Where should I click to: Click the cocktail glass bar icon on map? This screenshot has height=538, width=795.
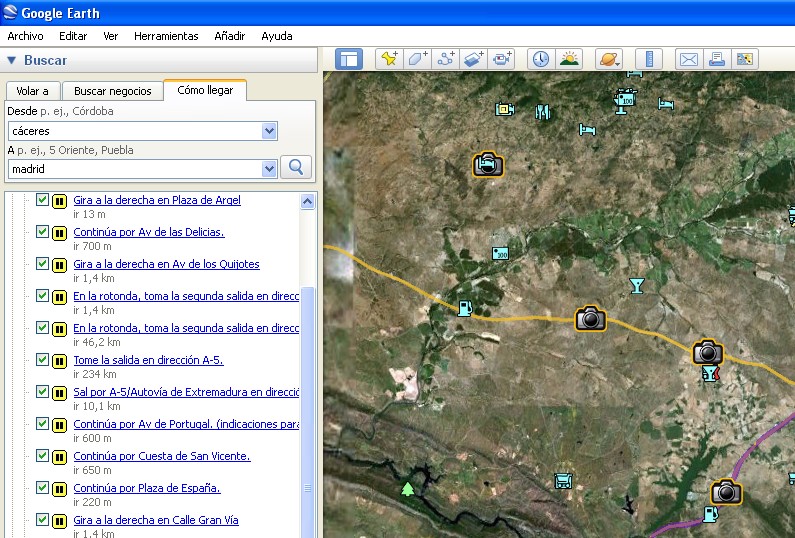pyautogui.click(x=637, y=286)
